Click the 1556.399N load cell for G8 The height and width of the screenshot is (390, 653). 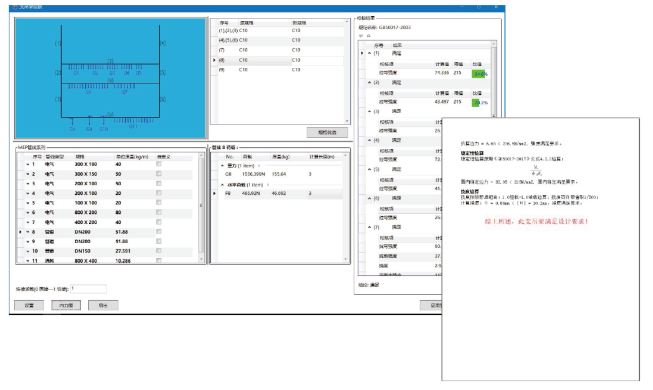[254, 174]
